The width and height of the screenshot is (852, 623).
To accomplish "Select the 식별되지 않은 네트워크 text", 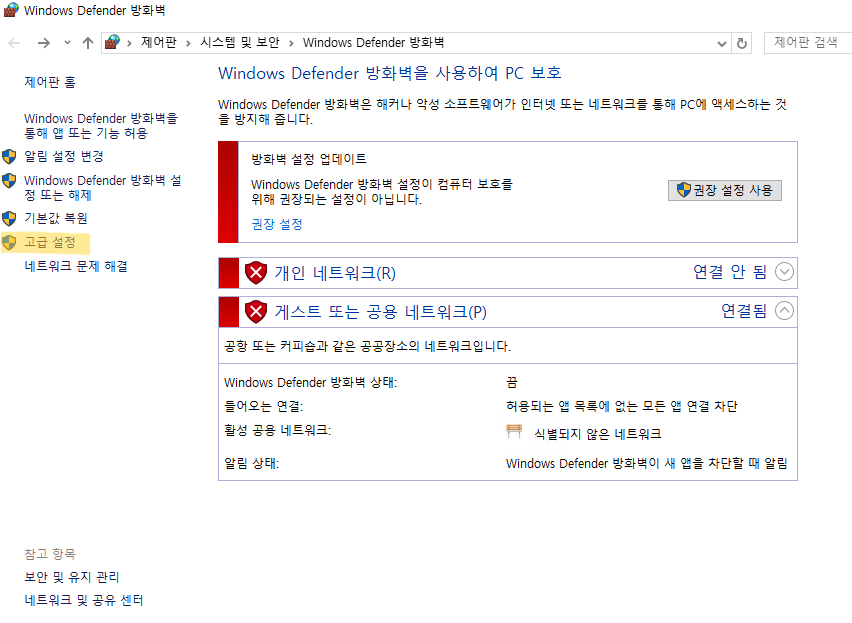I will pos(598,434).
